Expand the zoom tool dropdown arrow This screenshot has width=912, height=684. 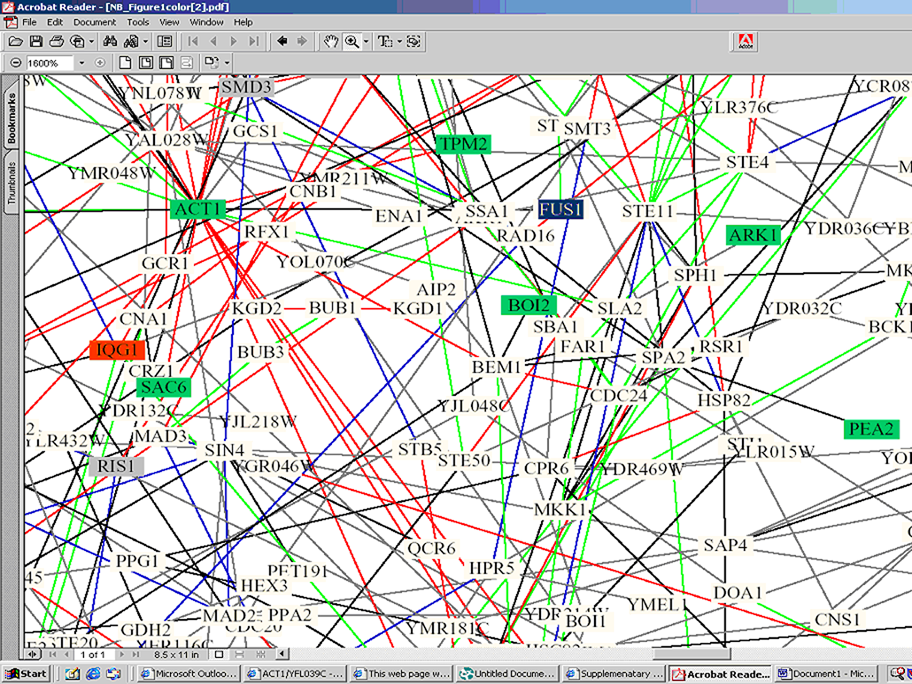tap(365, 42)
